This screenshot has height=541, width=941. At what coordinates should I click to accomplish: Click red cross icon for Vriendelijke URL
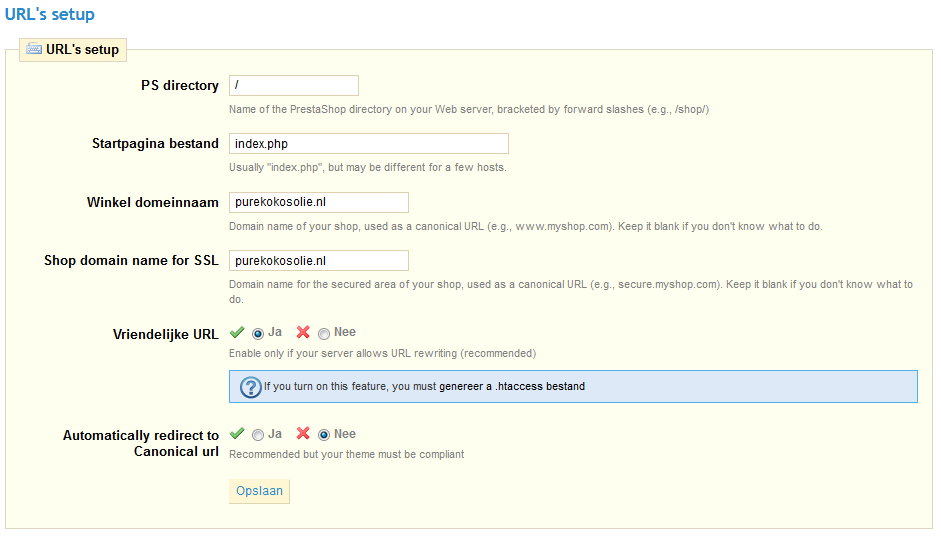point(303,332)
